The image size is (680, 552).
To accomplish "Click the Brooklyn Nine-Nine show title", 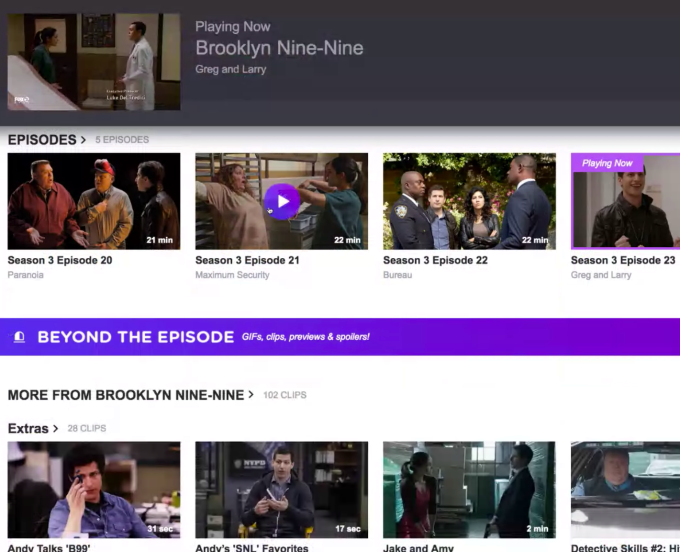I will click(x=279, y=48).
